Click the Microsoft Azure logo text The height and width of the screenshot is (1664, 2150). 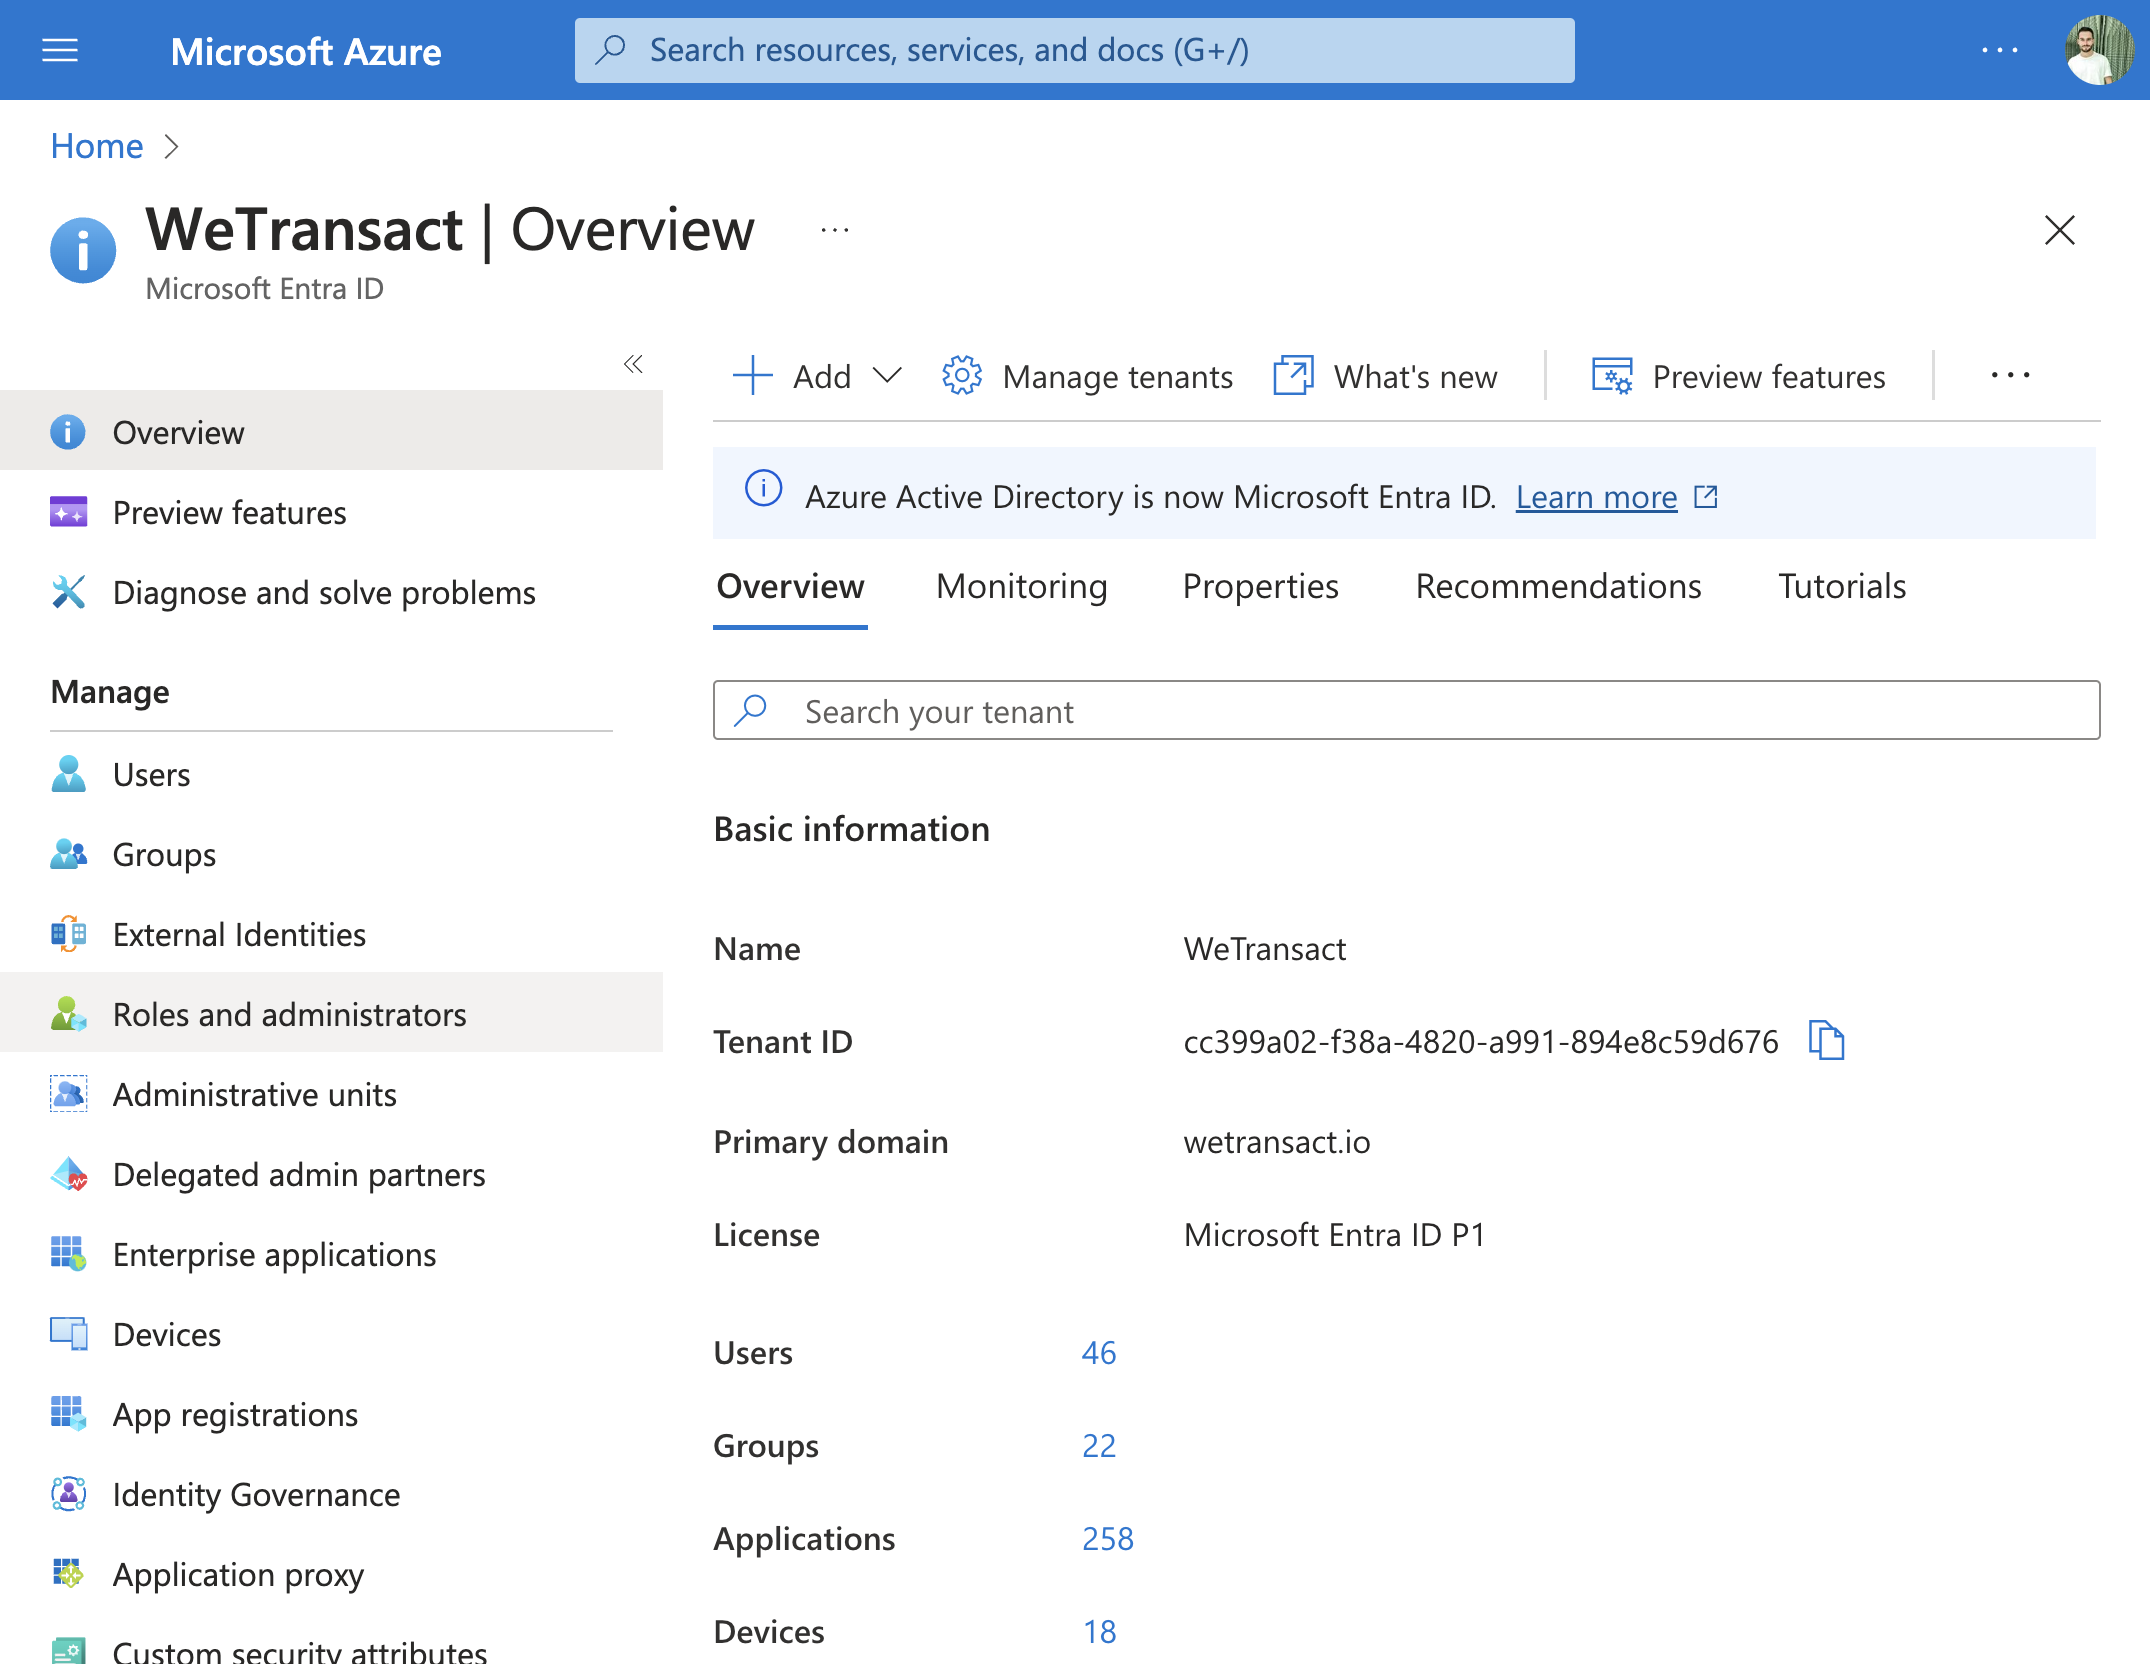[x=305, y=51]
